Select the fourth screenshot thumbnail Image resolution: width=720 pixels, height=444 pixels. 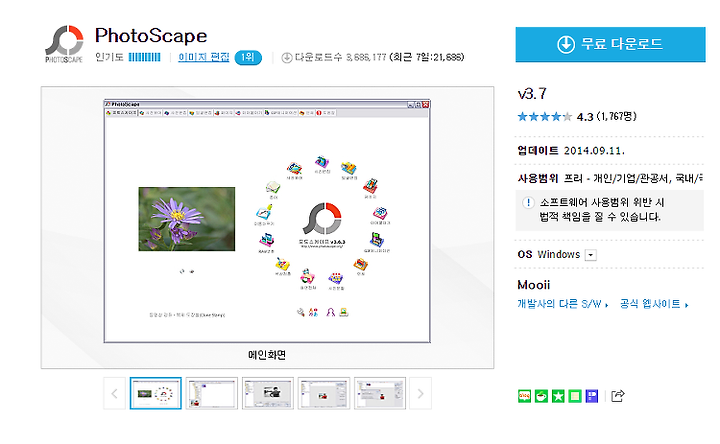click(324, 393)
